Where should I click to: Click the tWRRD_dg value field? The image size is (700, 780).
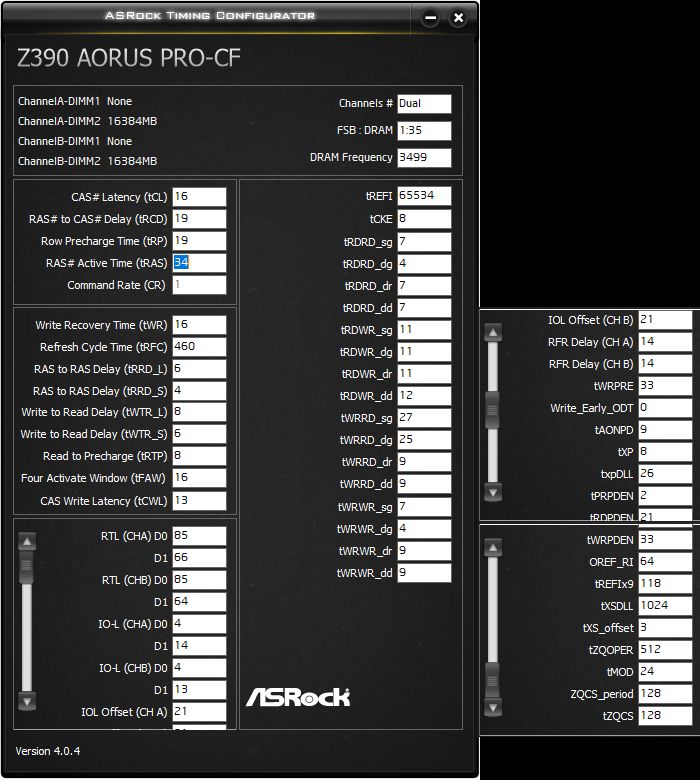[424, 440]
